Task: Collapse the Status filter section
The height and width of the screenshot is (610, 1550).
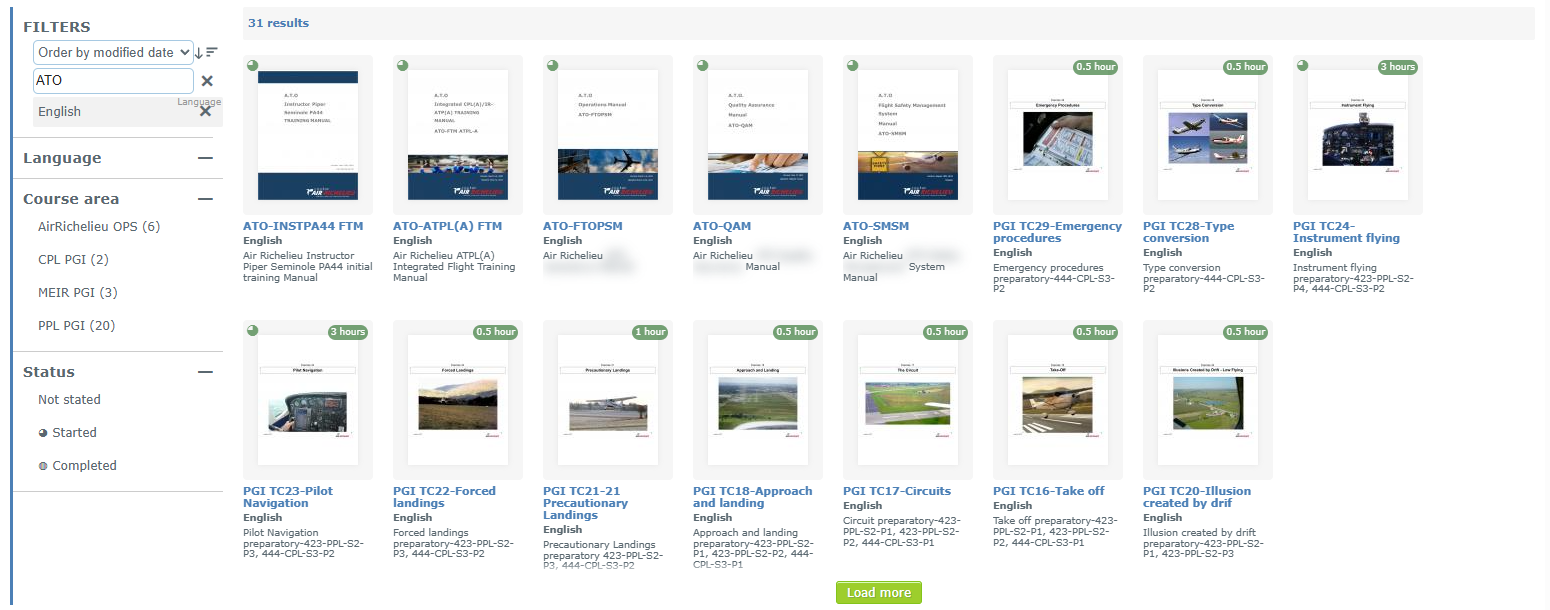Action: (205, 372)
